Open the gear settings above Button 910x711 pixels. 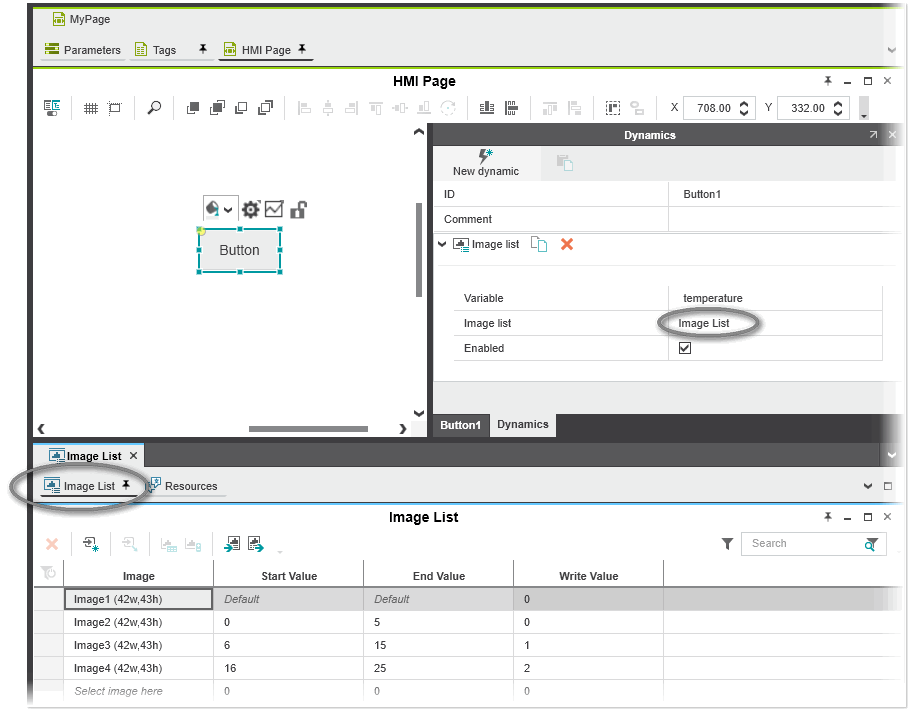[251, 209]
